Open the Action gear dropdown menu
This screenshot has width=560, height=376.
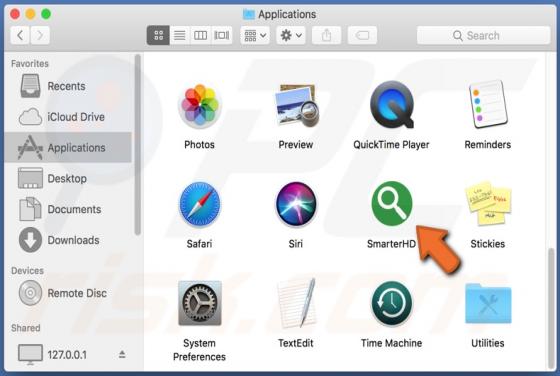291,35
